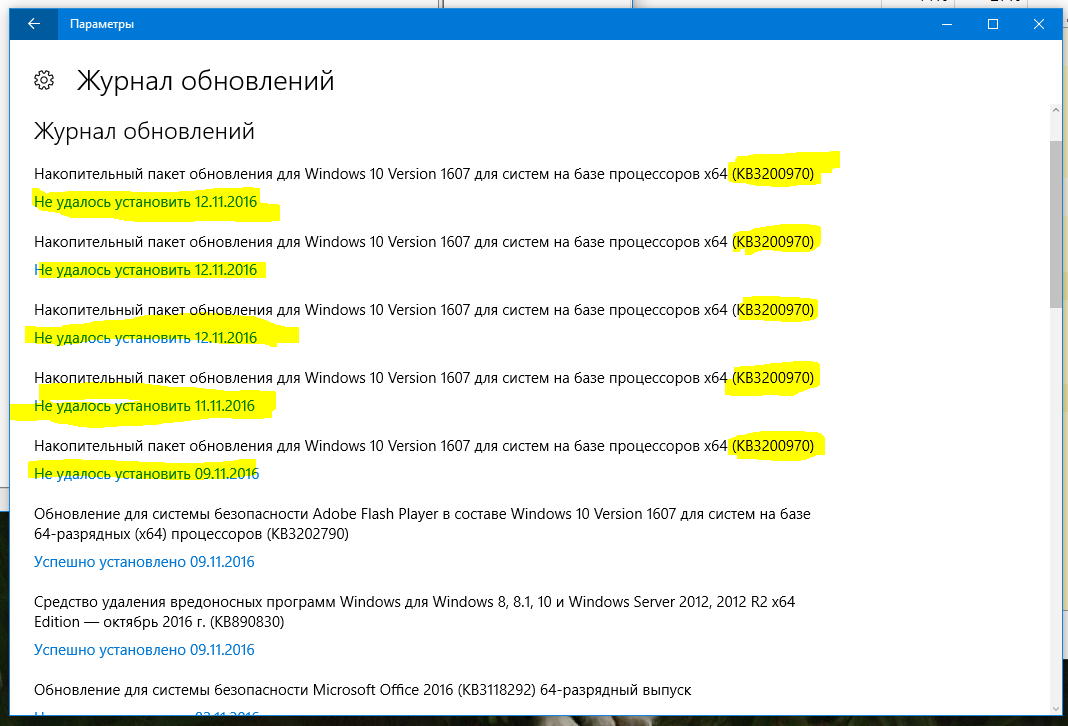Select the Параметры title text in the title bar
The height and width of the screenshot is (726, 1068).
pos(105,23)
